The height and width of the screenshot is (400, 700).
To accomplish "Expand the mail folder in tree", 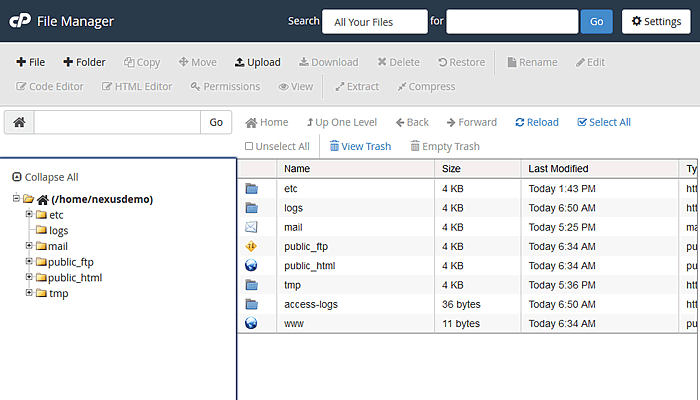I will [29, 246].
